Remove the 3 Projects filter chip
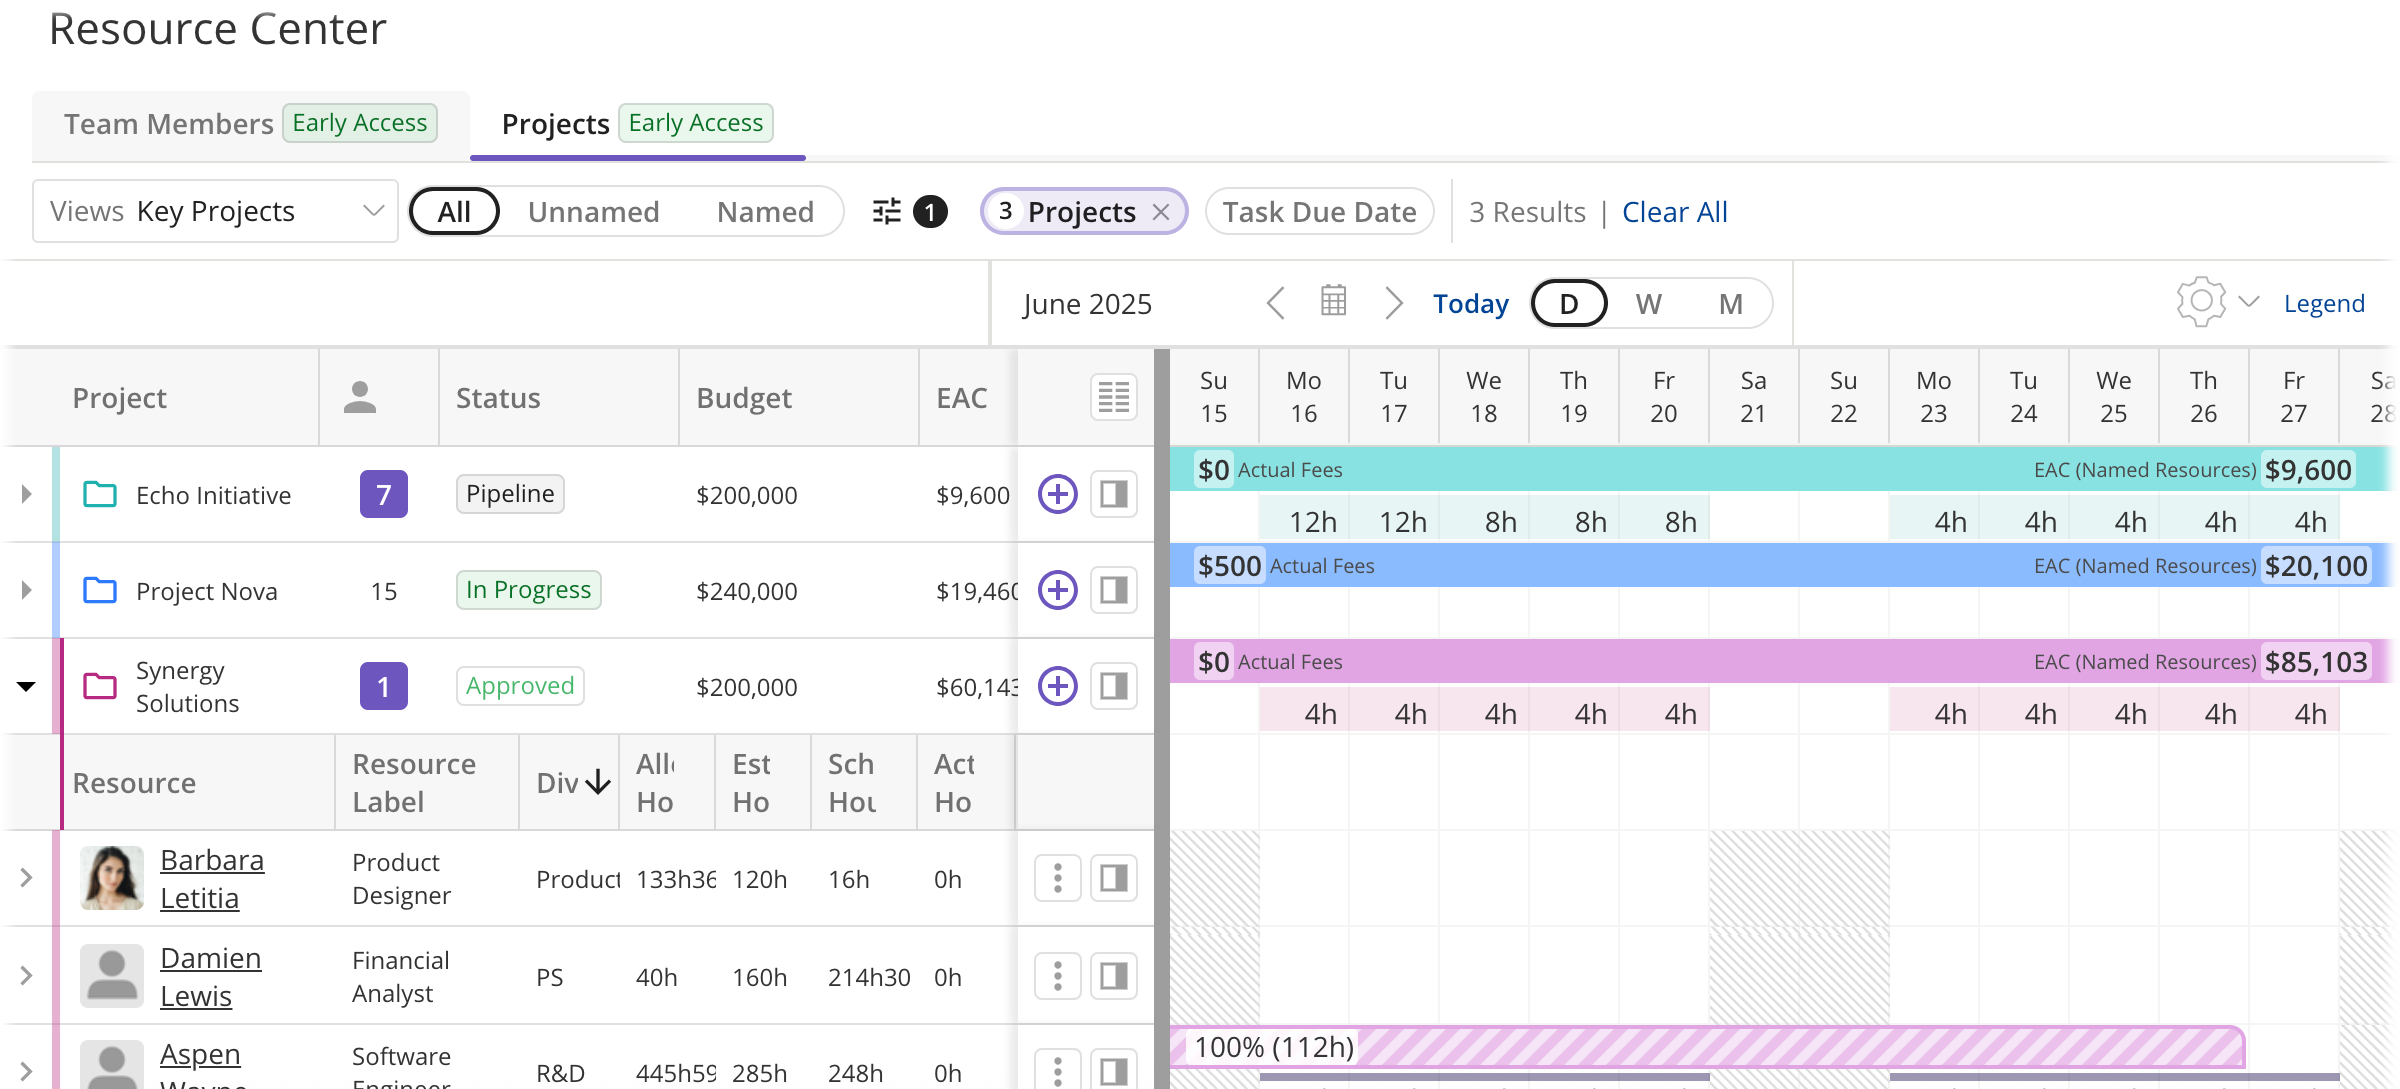The image size is (2400, 1089). click(x=1161, y=212)
